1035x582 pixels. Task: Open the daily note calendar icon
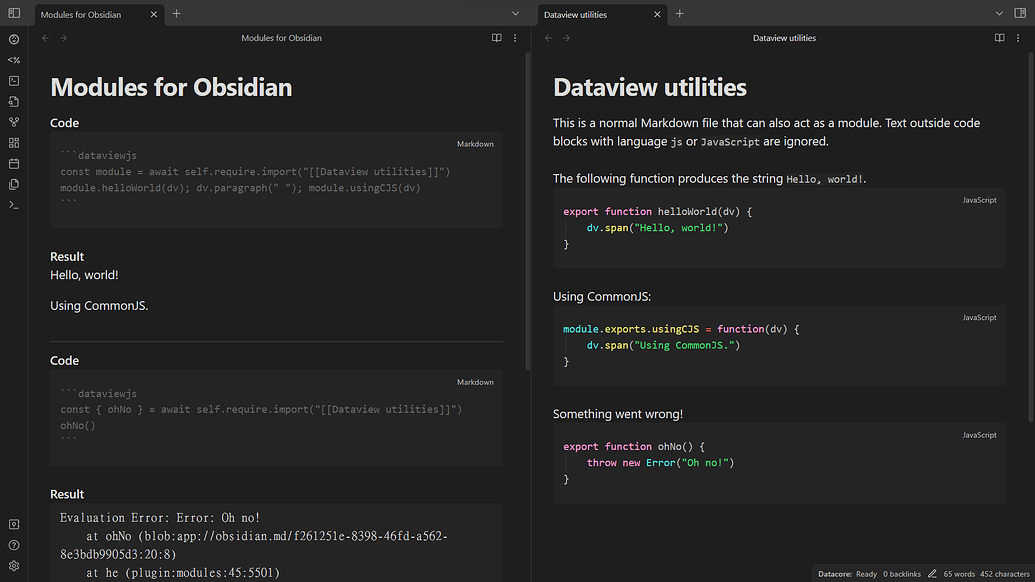click(x=13, y=163)
